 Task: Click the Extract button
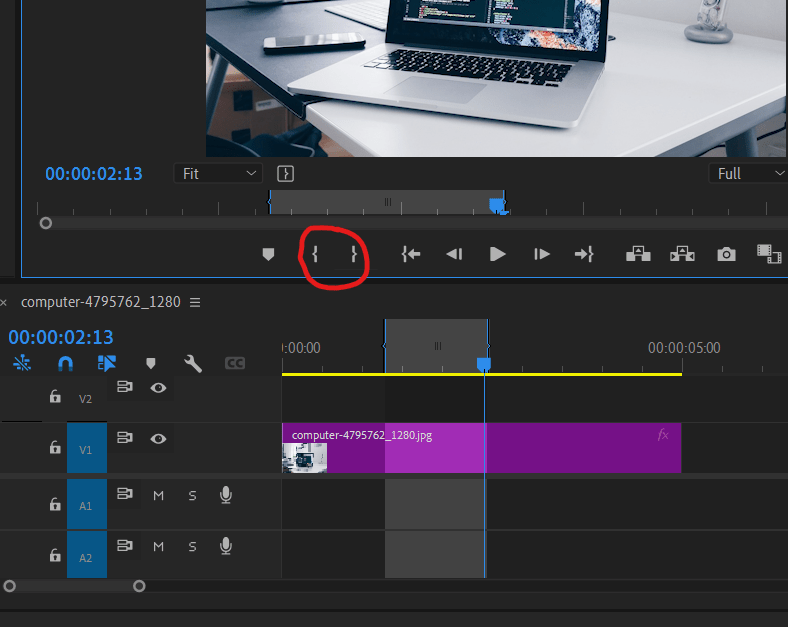point(682,255)
